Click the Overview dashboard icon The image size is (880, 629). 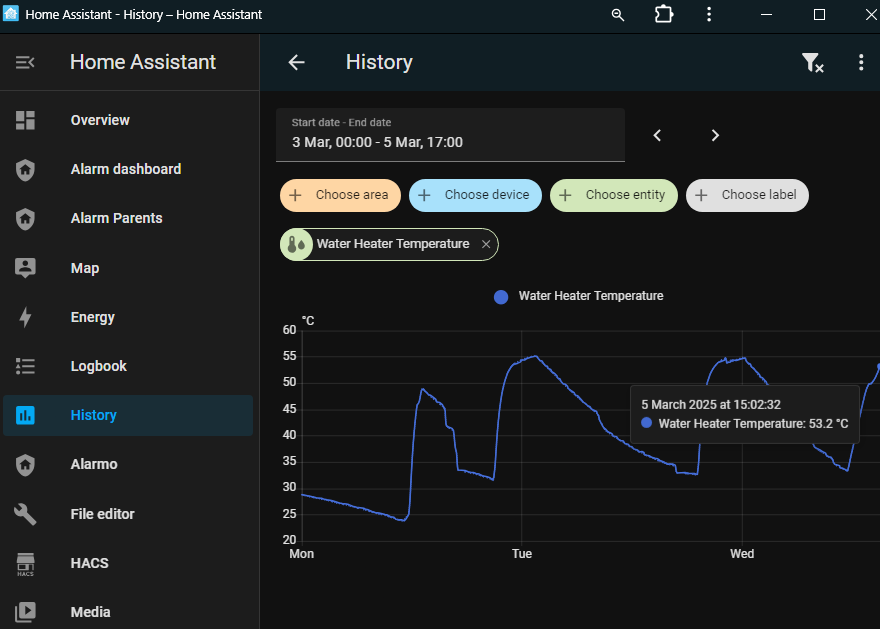(x=25, y=120)
